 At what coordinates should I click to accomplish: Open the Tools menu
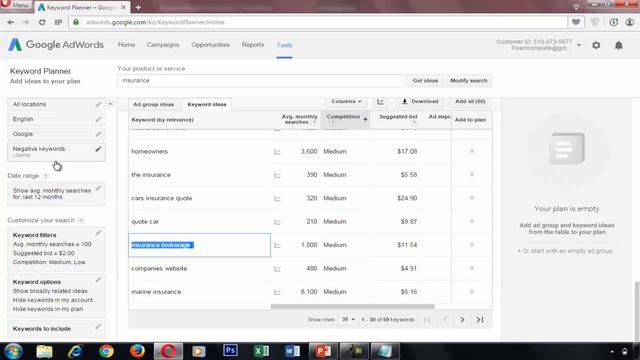coord(284,45)
